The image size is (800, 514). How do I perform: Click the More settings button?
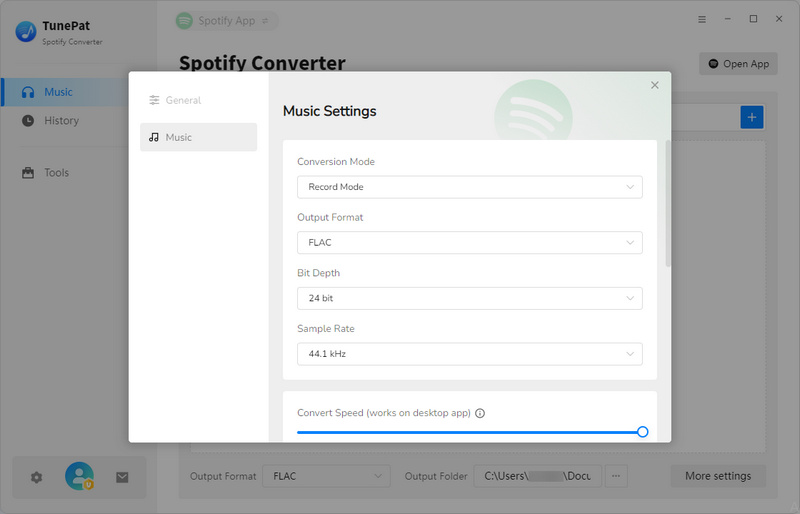(718, 476)
